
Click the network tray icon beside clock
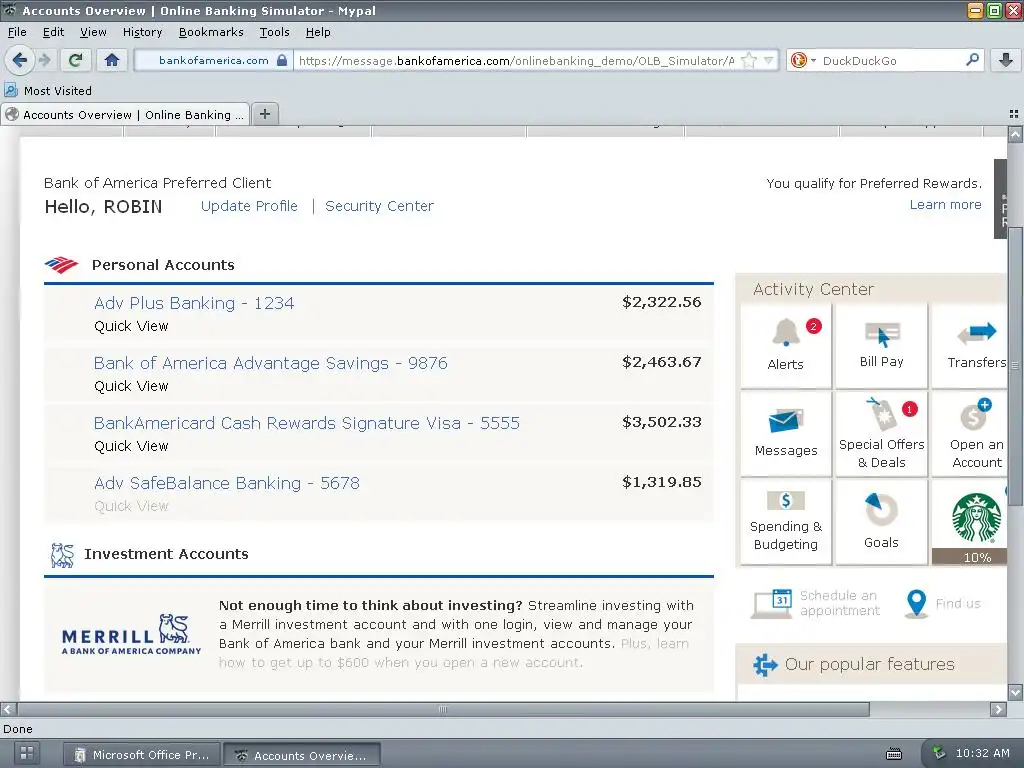tap(938, 753)
